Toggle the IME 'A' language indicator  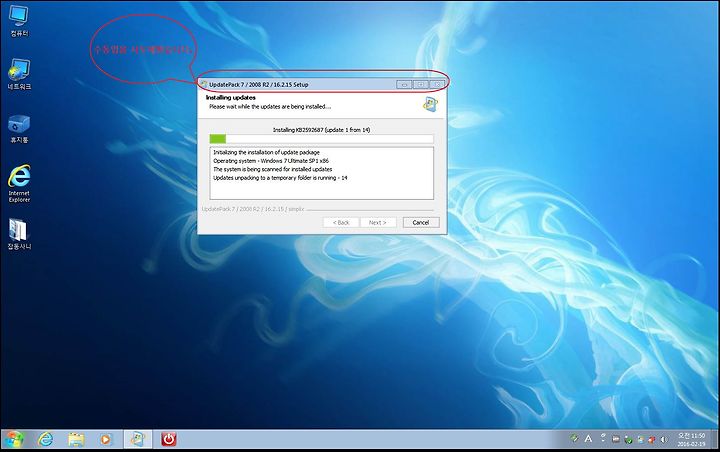coord(588,439)
